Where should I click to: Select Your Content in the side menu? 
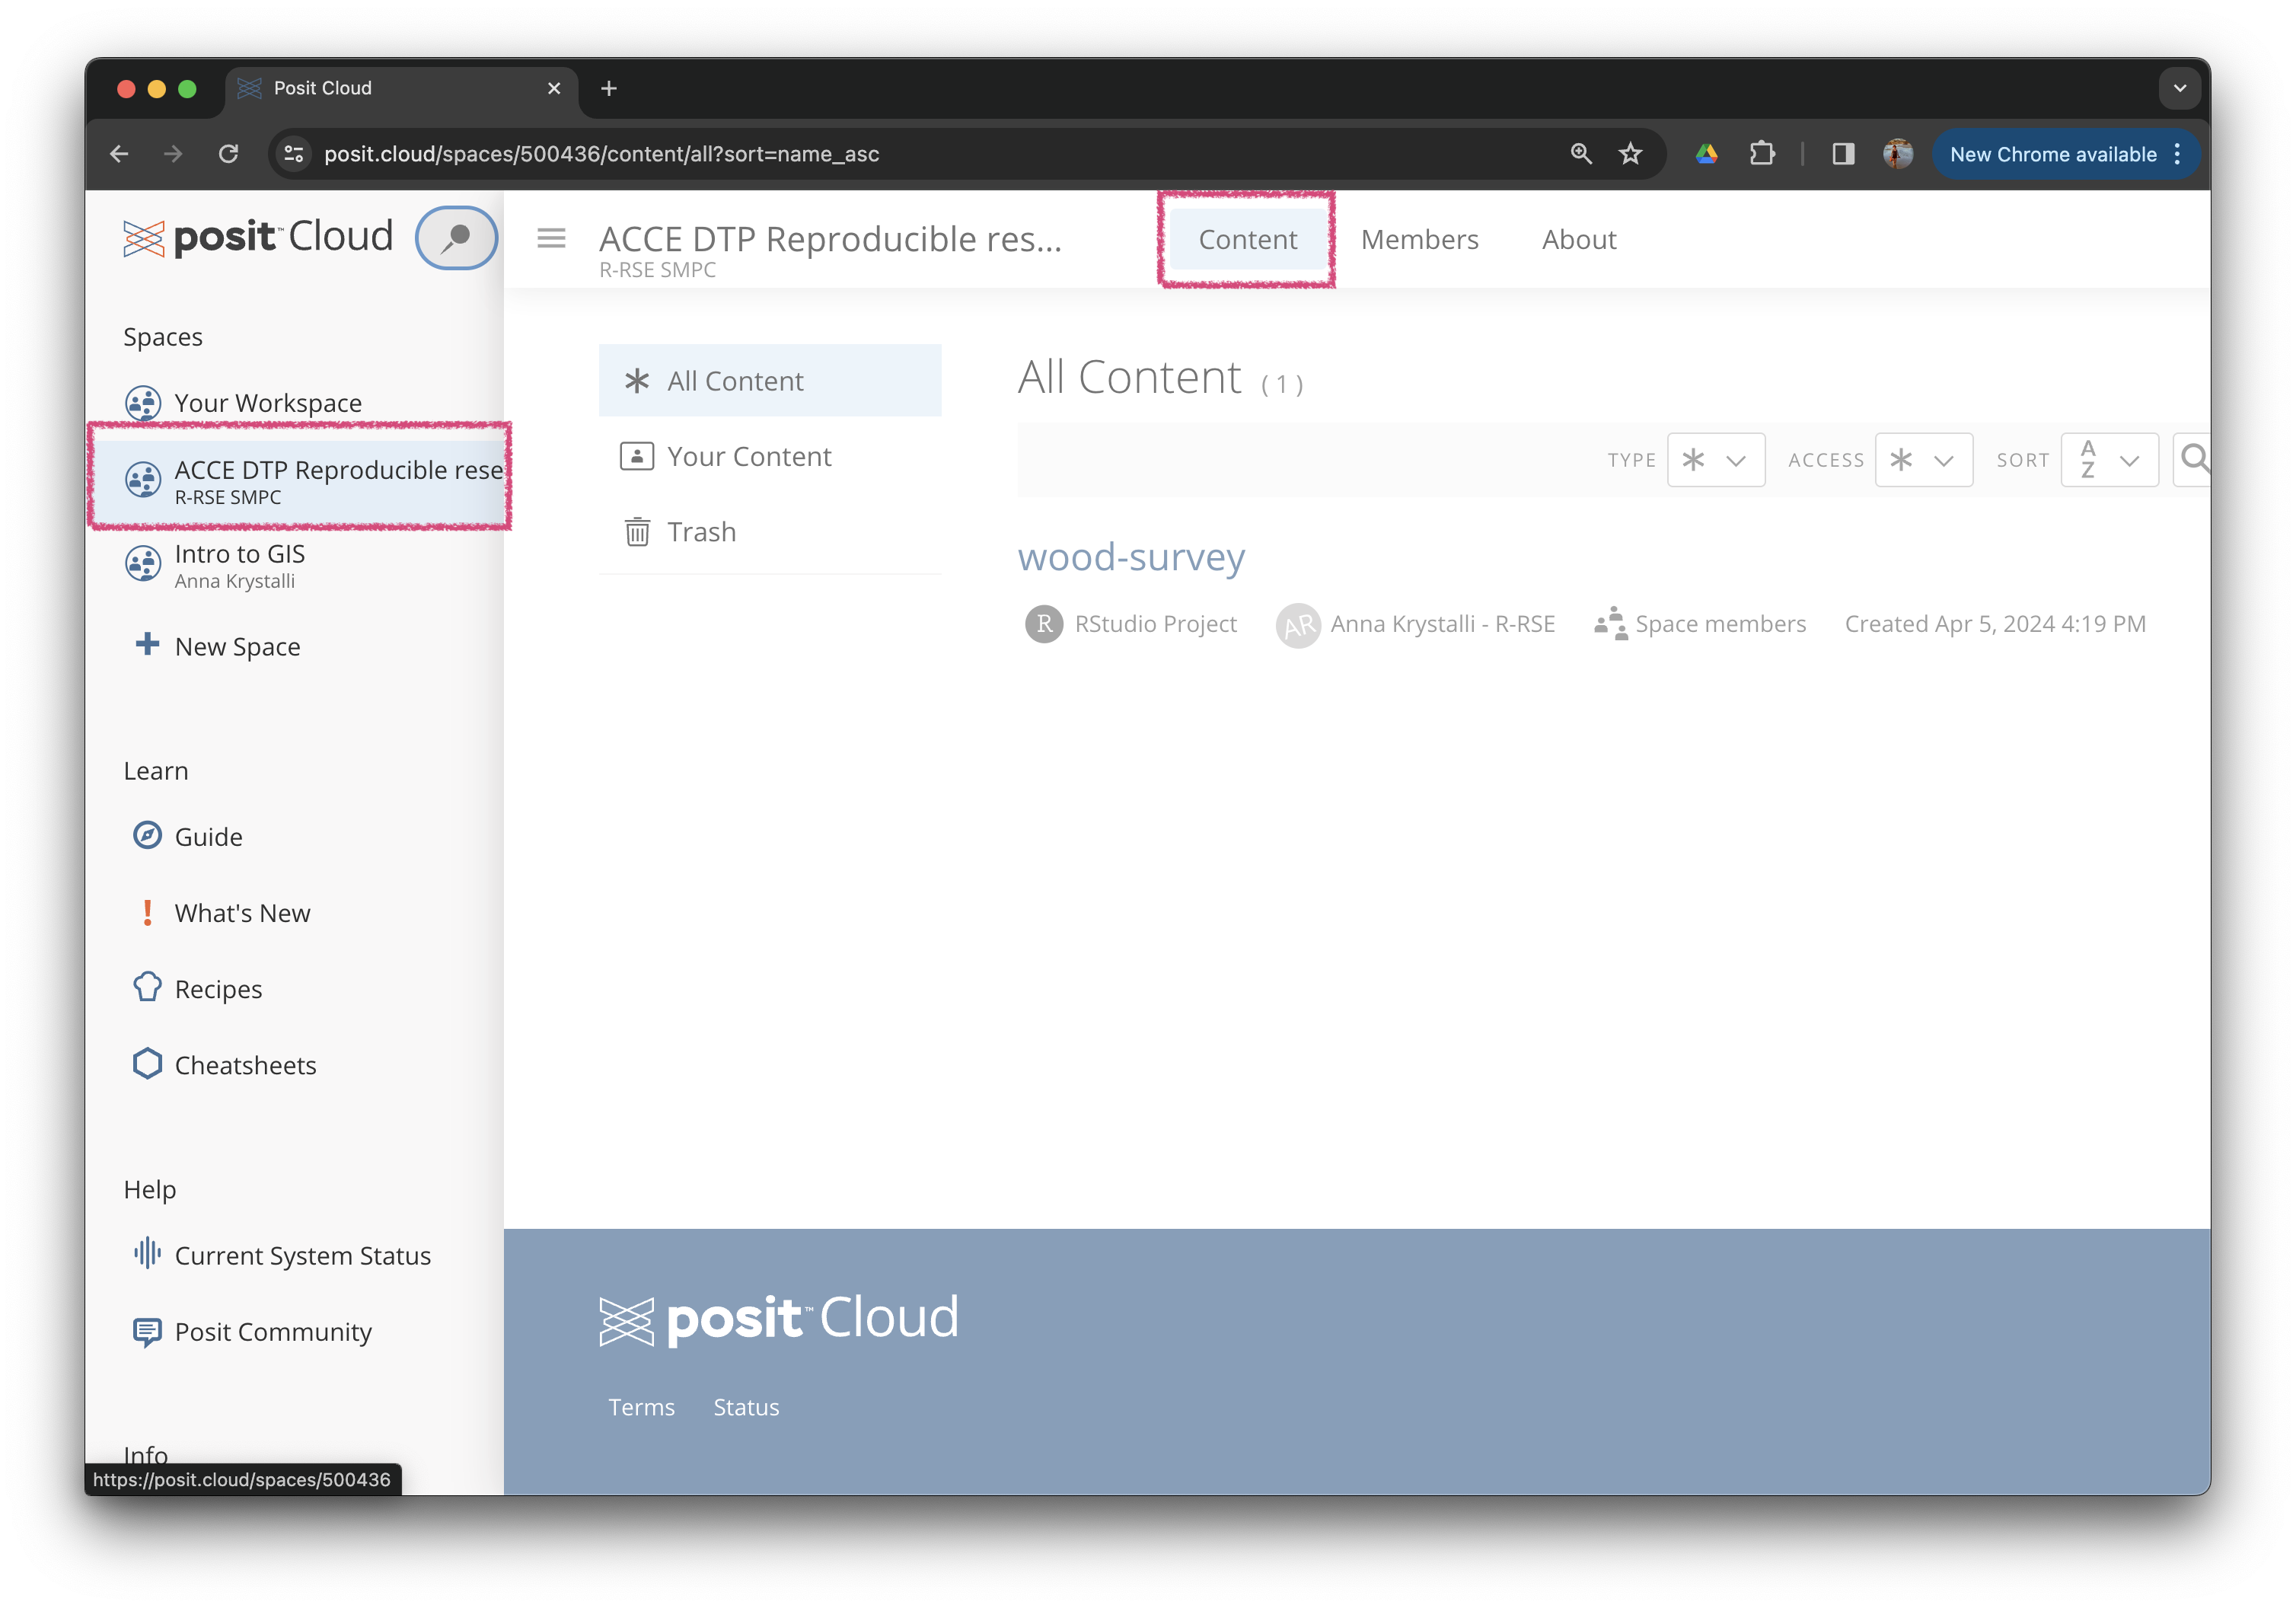(x=770, y=457)
